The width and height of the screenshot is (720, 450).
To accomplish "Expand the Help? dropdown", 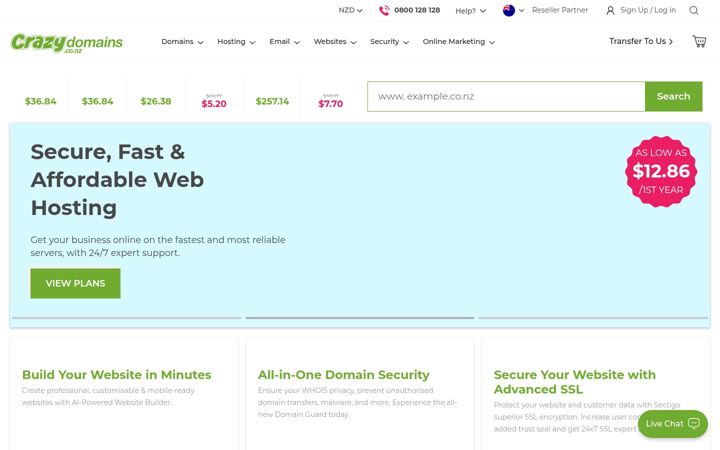I will point(470,11).
